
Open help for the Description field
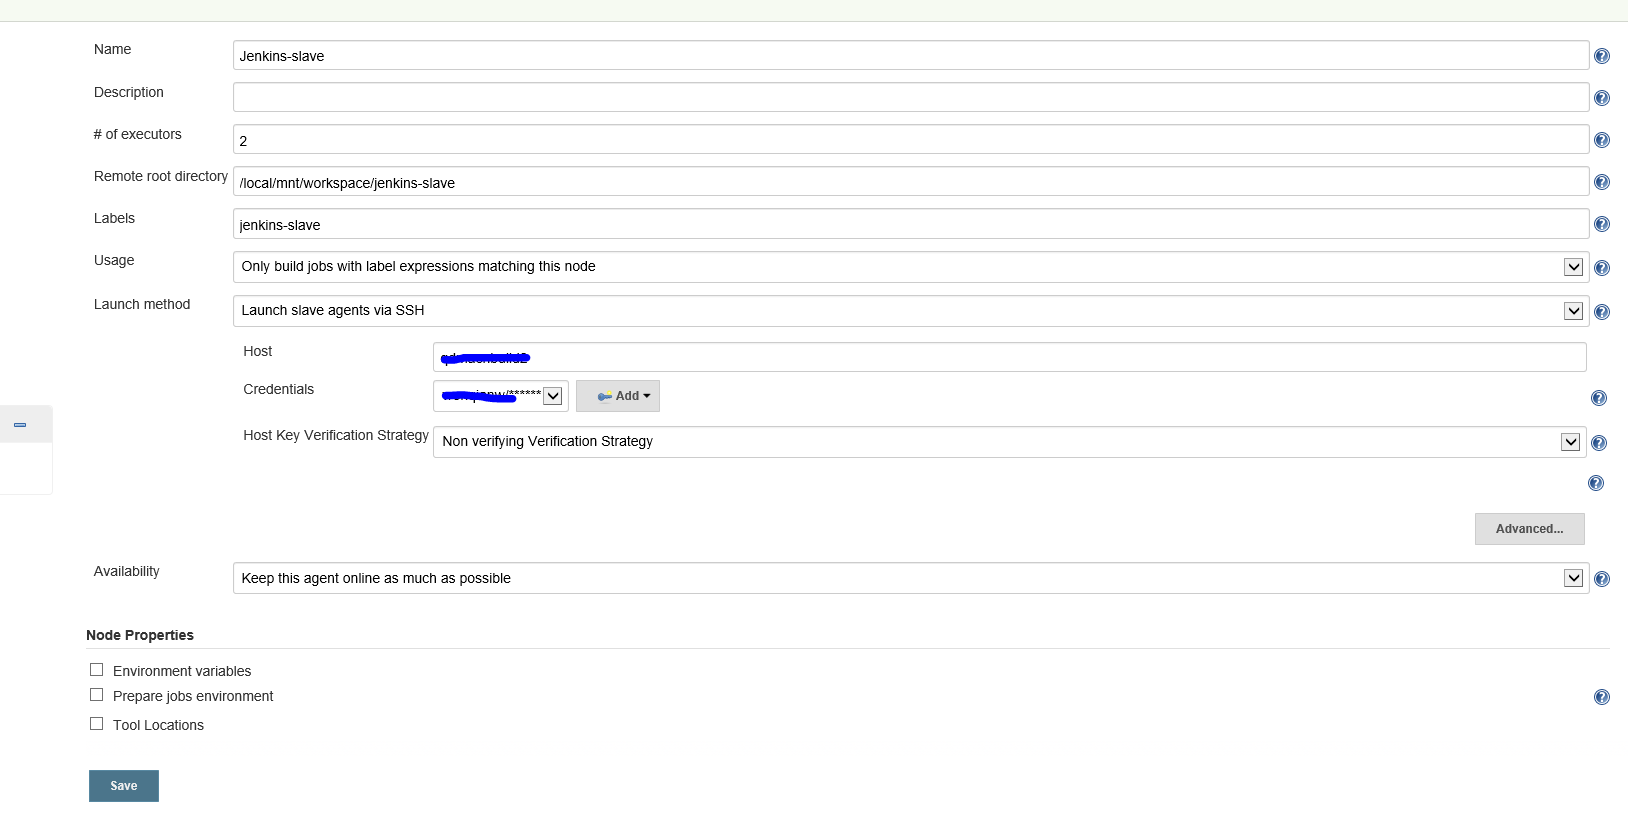(x=1601, y=98)
